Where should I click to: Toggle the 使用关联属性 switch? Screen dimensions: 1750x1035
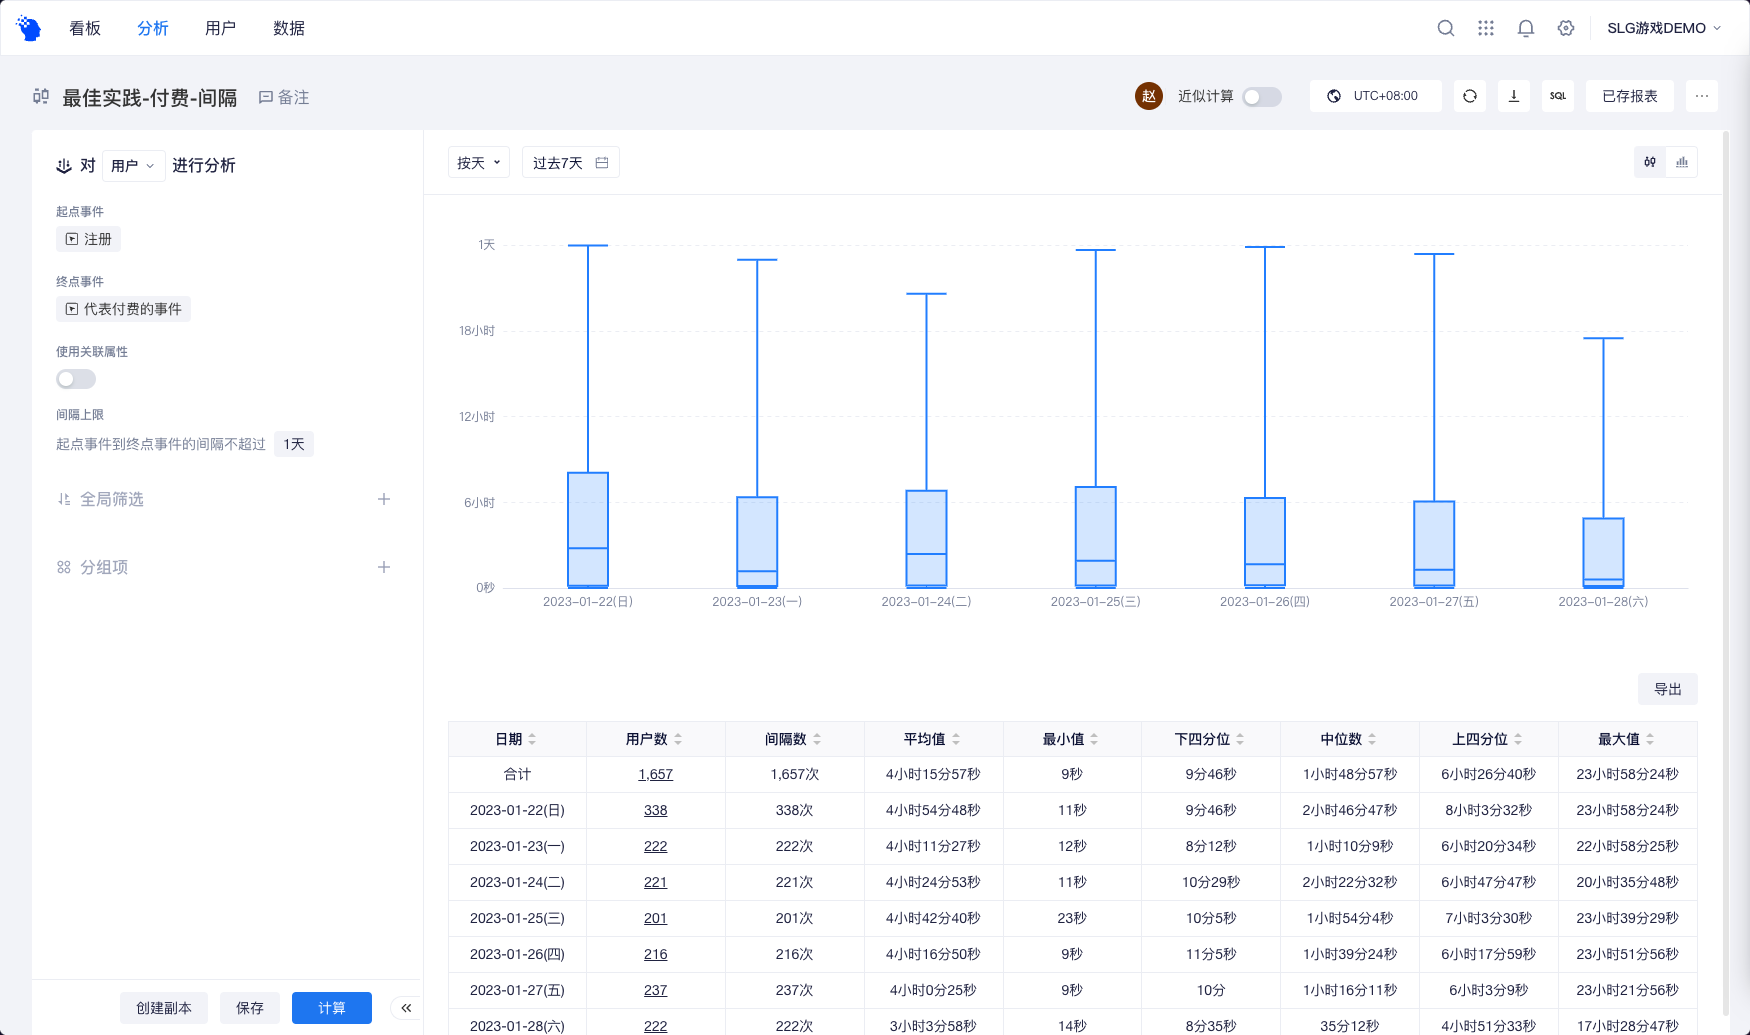(x=76, y=379)
